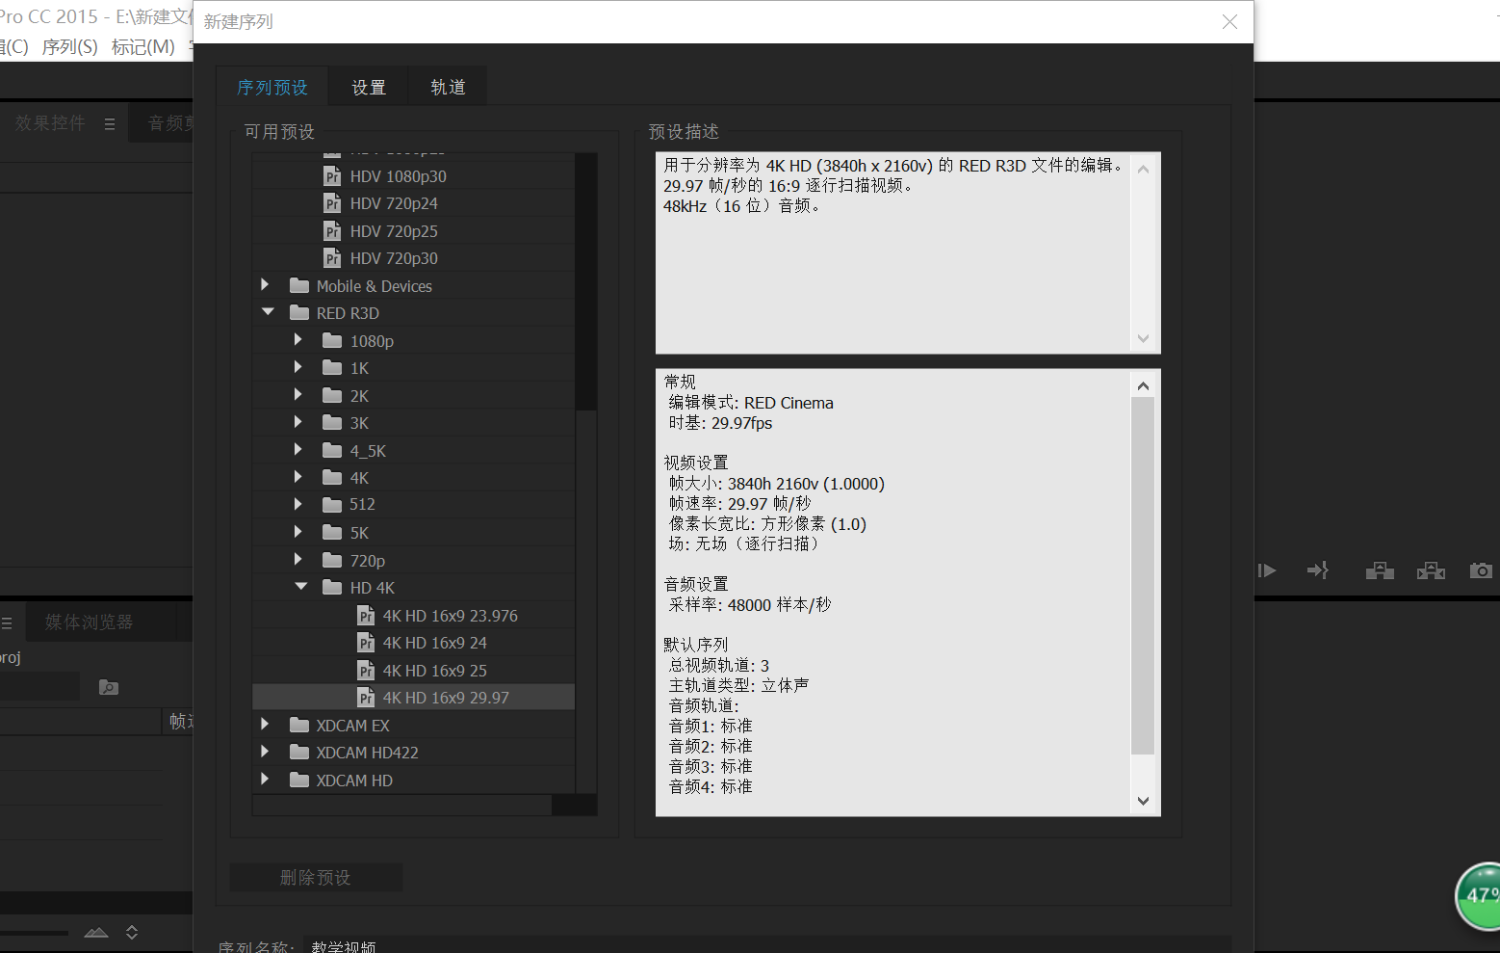The width and height of the screenshot is (1500, 953).
Task: Select the 3K folder row
Action: (413, 423)
